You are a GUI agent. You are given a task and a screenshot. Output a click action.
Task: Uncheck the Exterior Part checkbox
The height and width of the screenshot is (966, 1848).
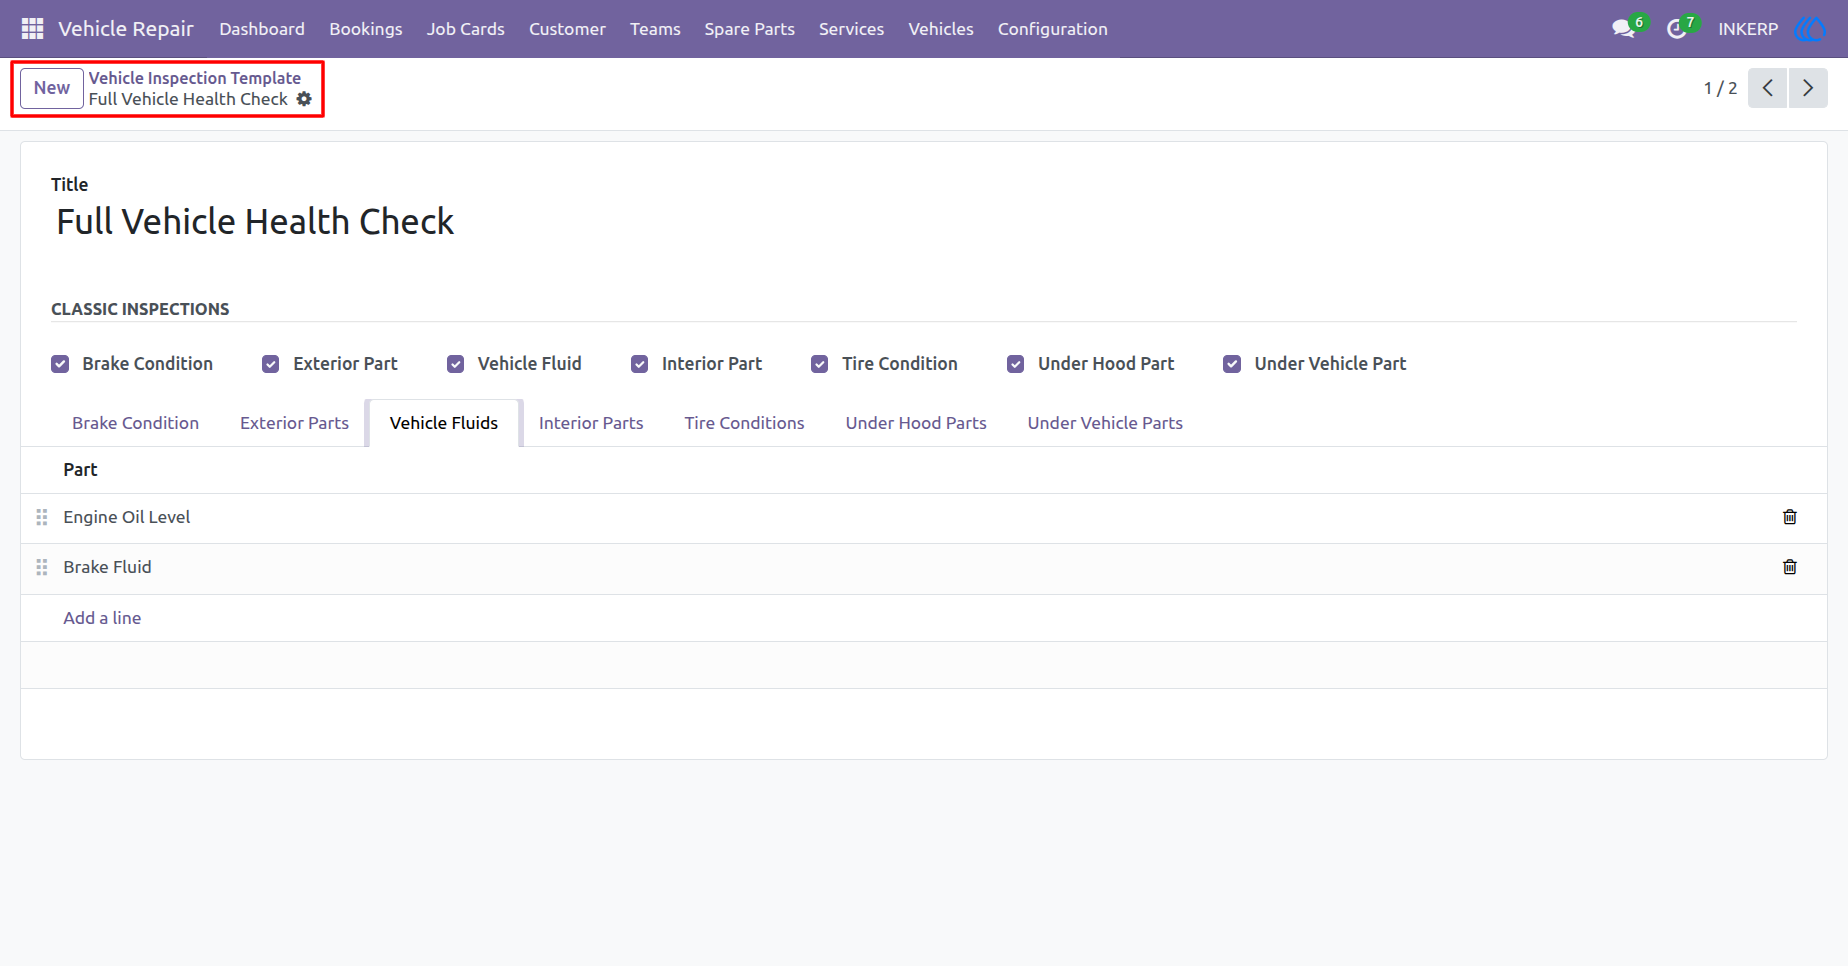pos(271,364)
